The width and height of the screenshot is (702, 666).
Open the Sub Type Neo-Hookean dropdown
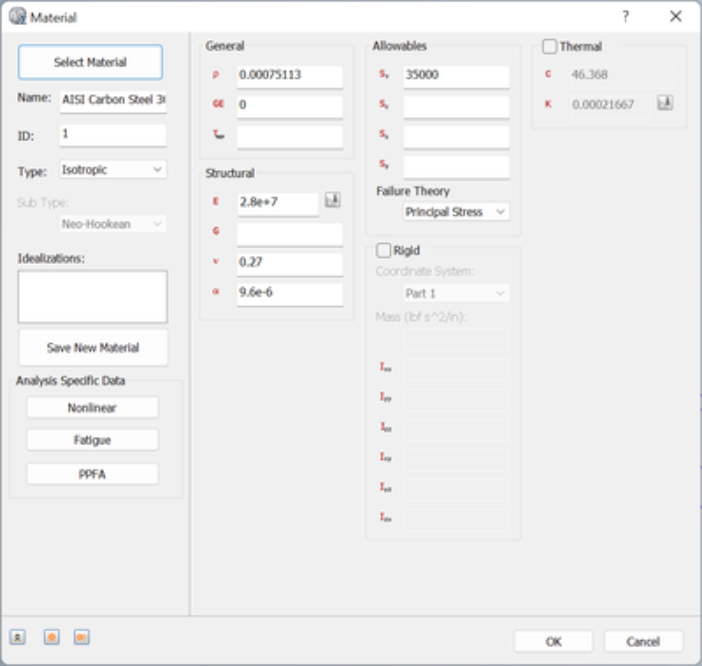pos(113,224)
